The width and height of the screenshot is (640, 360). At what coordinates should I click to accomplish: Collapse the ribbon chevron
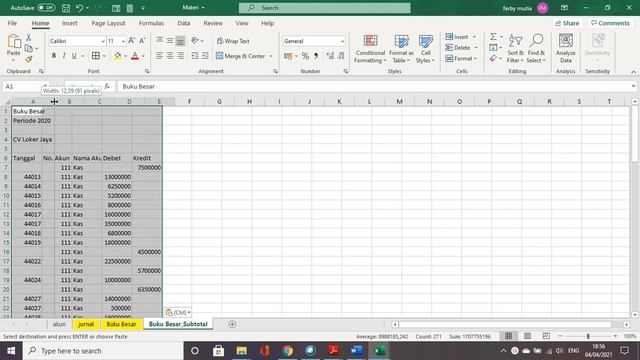click(x=633, y=71)
